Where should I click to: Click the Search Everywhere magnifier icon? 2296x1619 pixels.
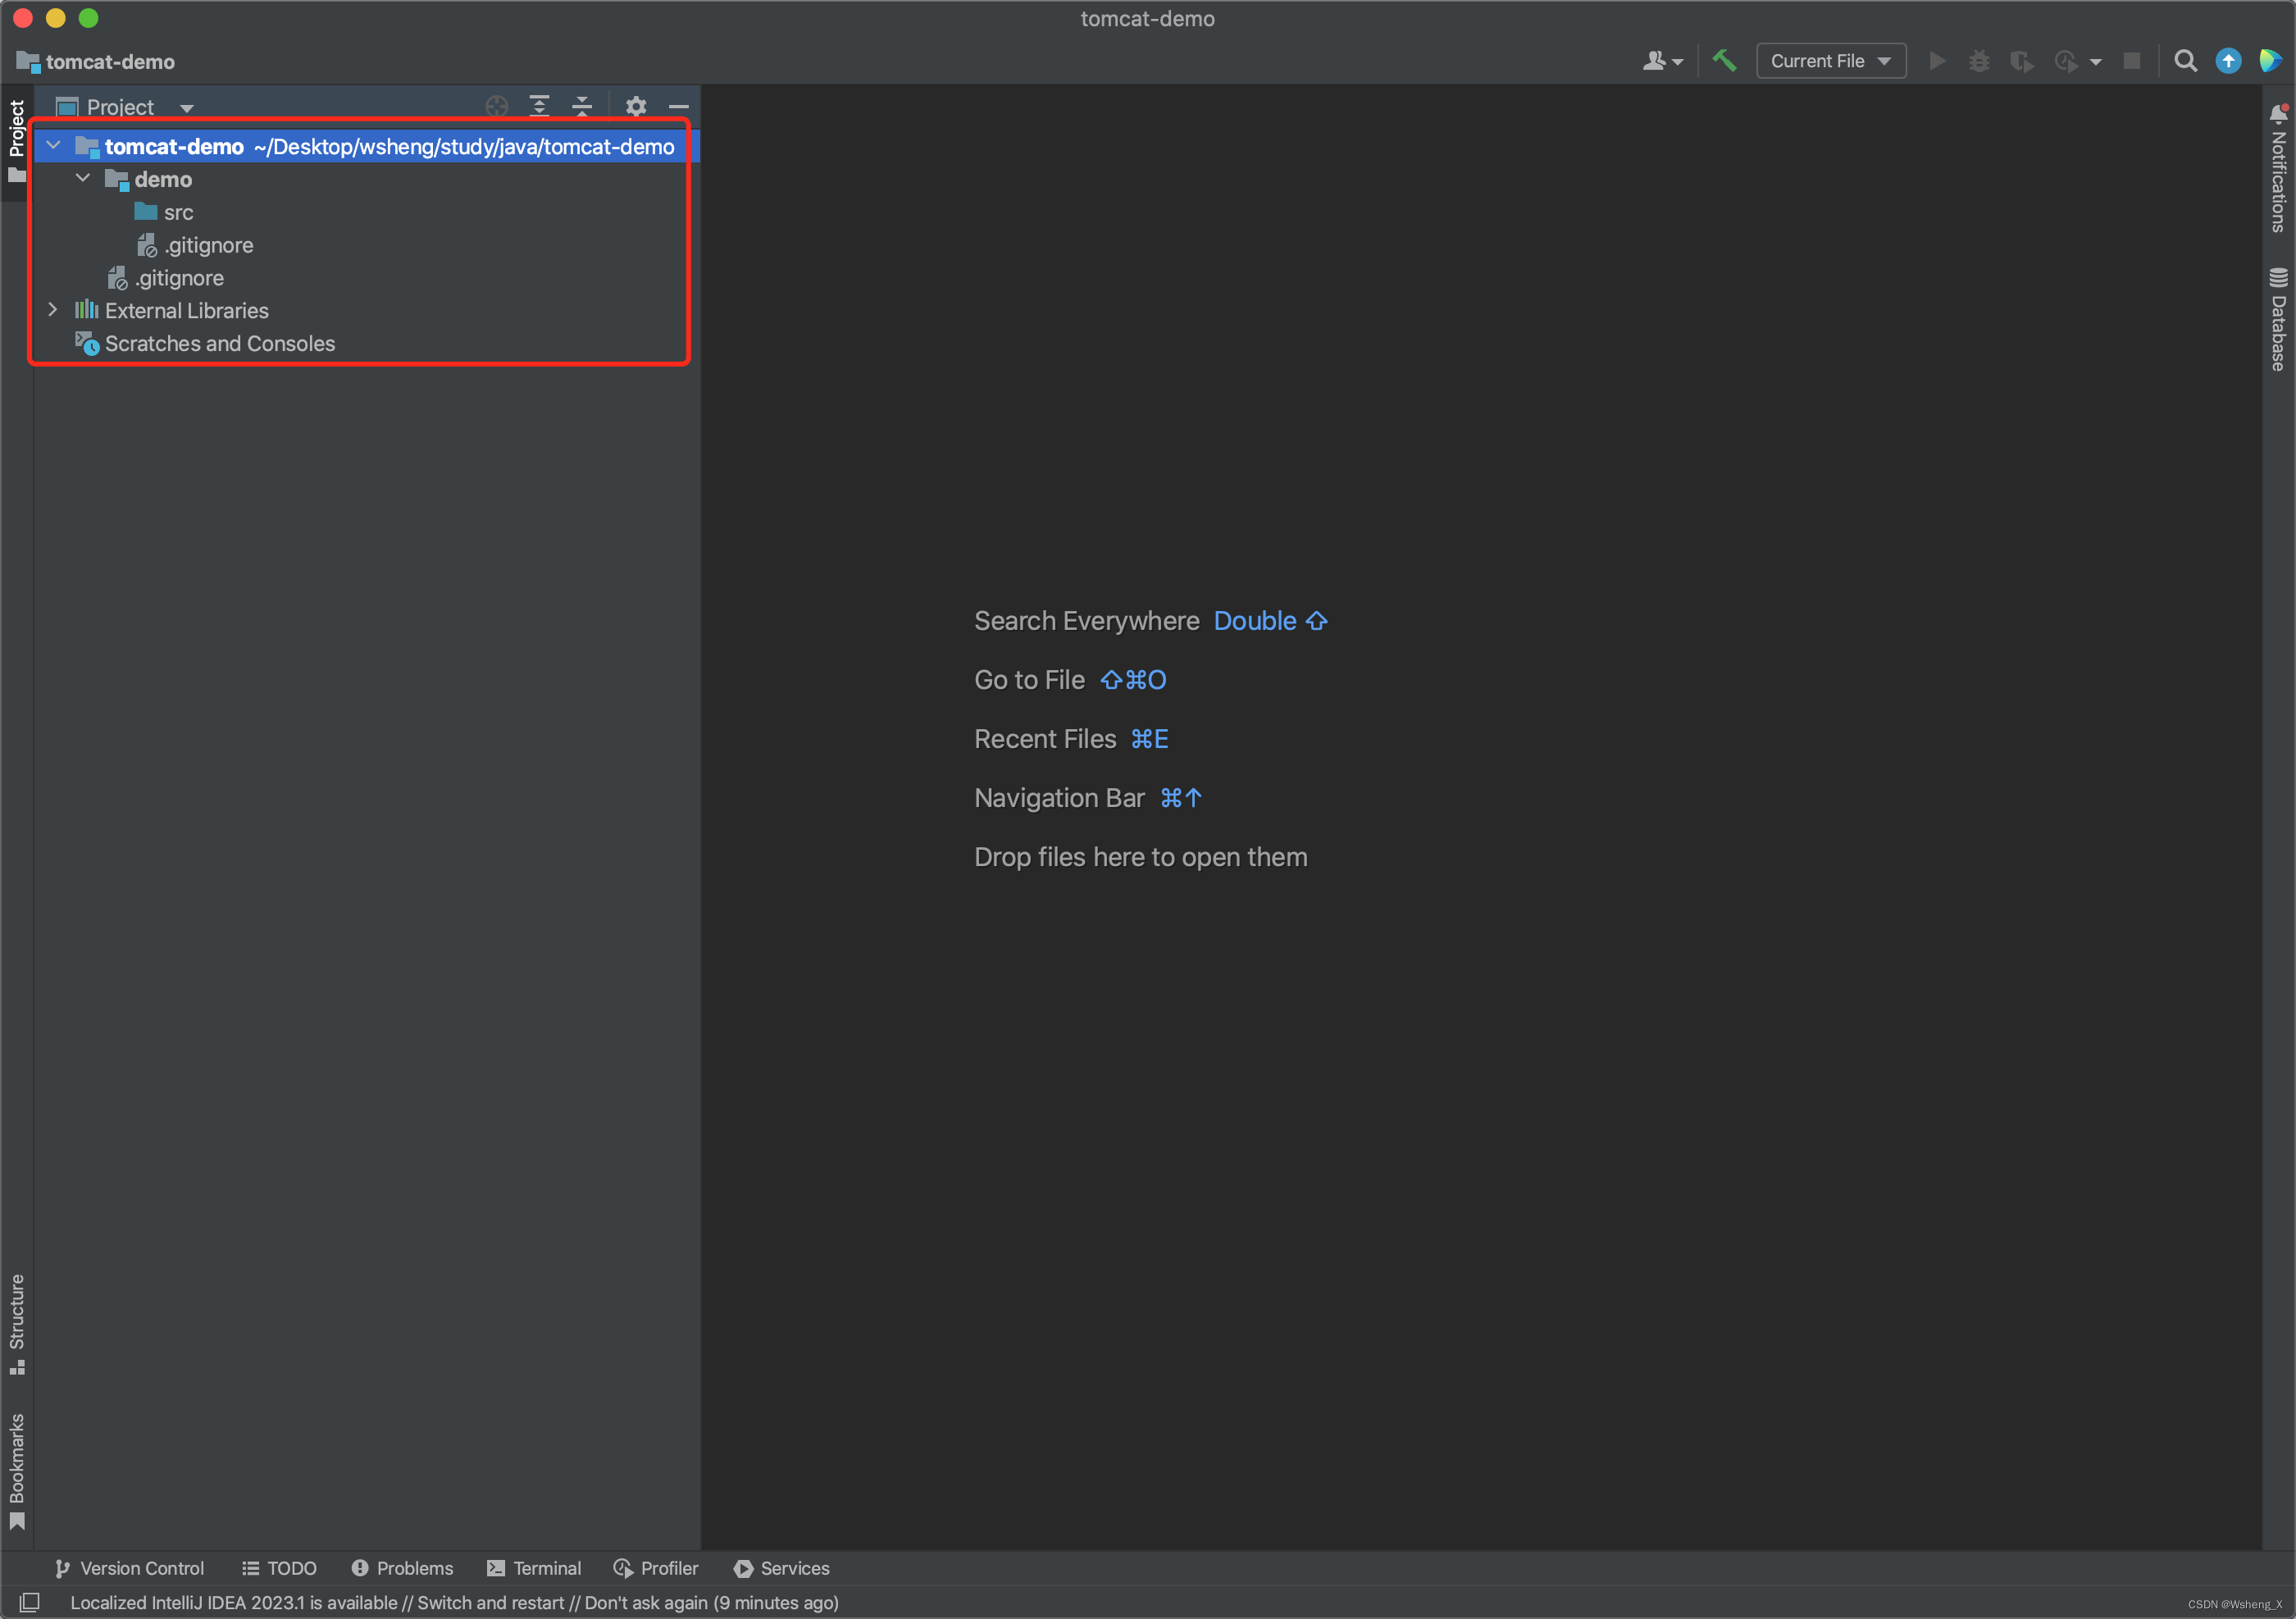click(2184, 62)
